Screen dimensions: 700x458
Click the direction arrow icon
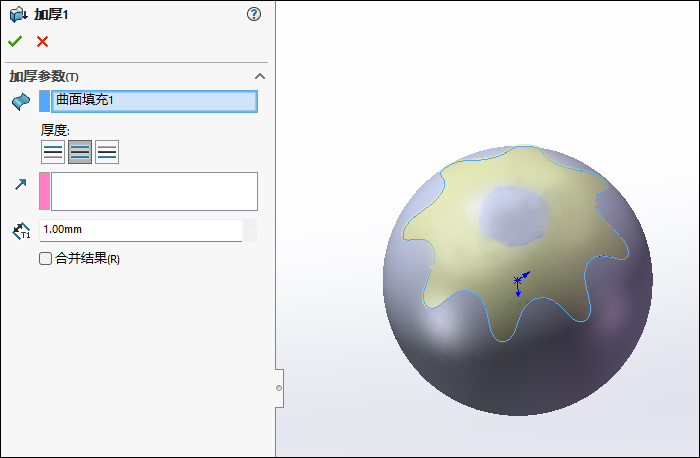[x=21, y=184]
